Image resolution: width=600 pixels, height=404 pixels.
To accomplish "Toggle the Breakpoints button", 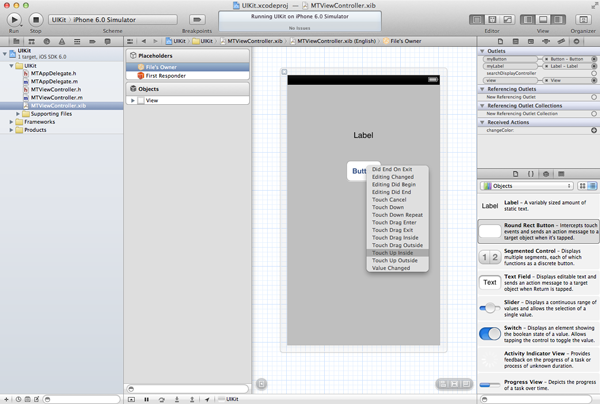I will (197, 19).
